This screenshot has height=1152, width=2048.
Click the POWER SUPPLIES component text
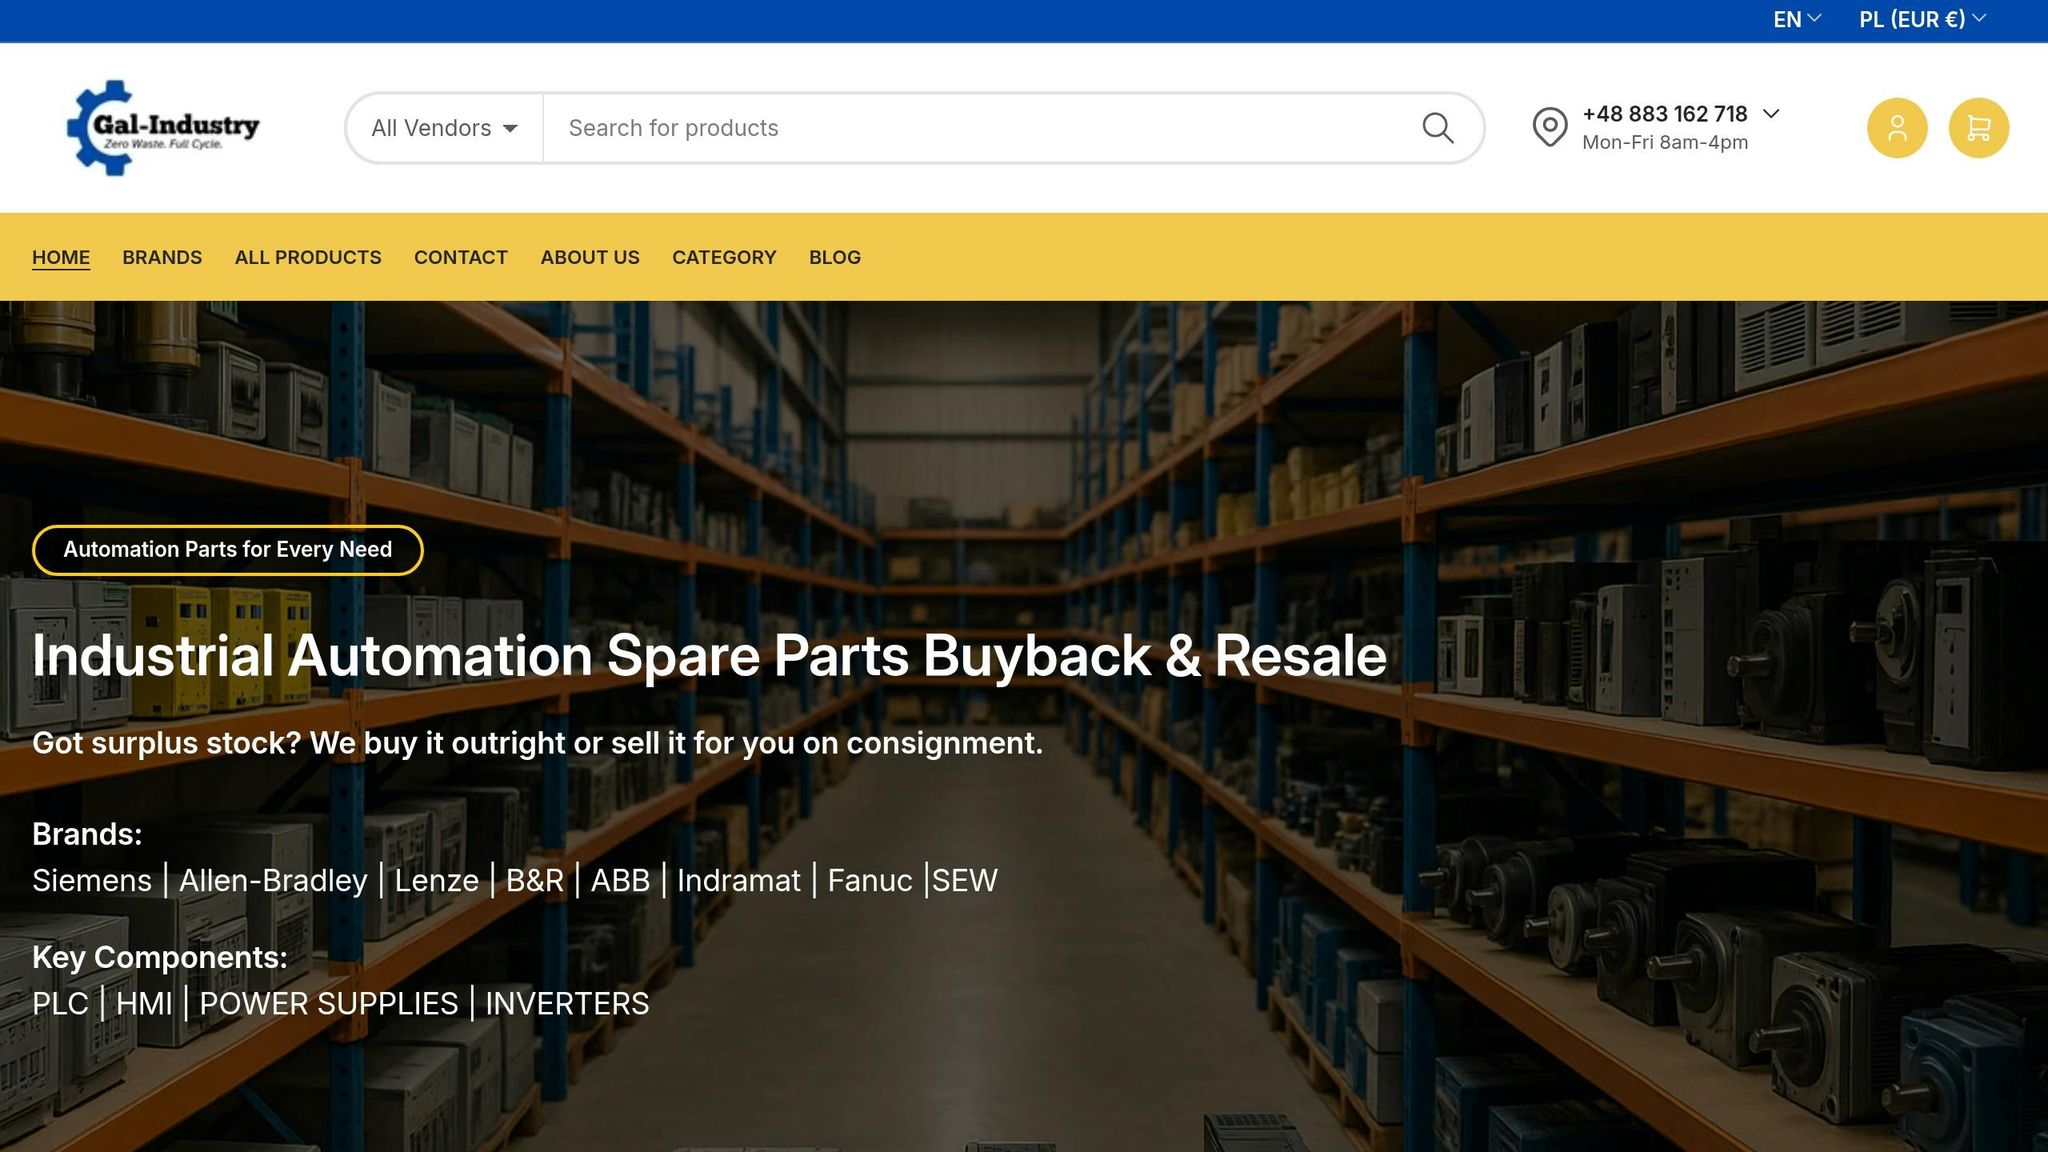[x=329, y=1003]
